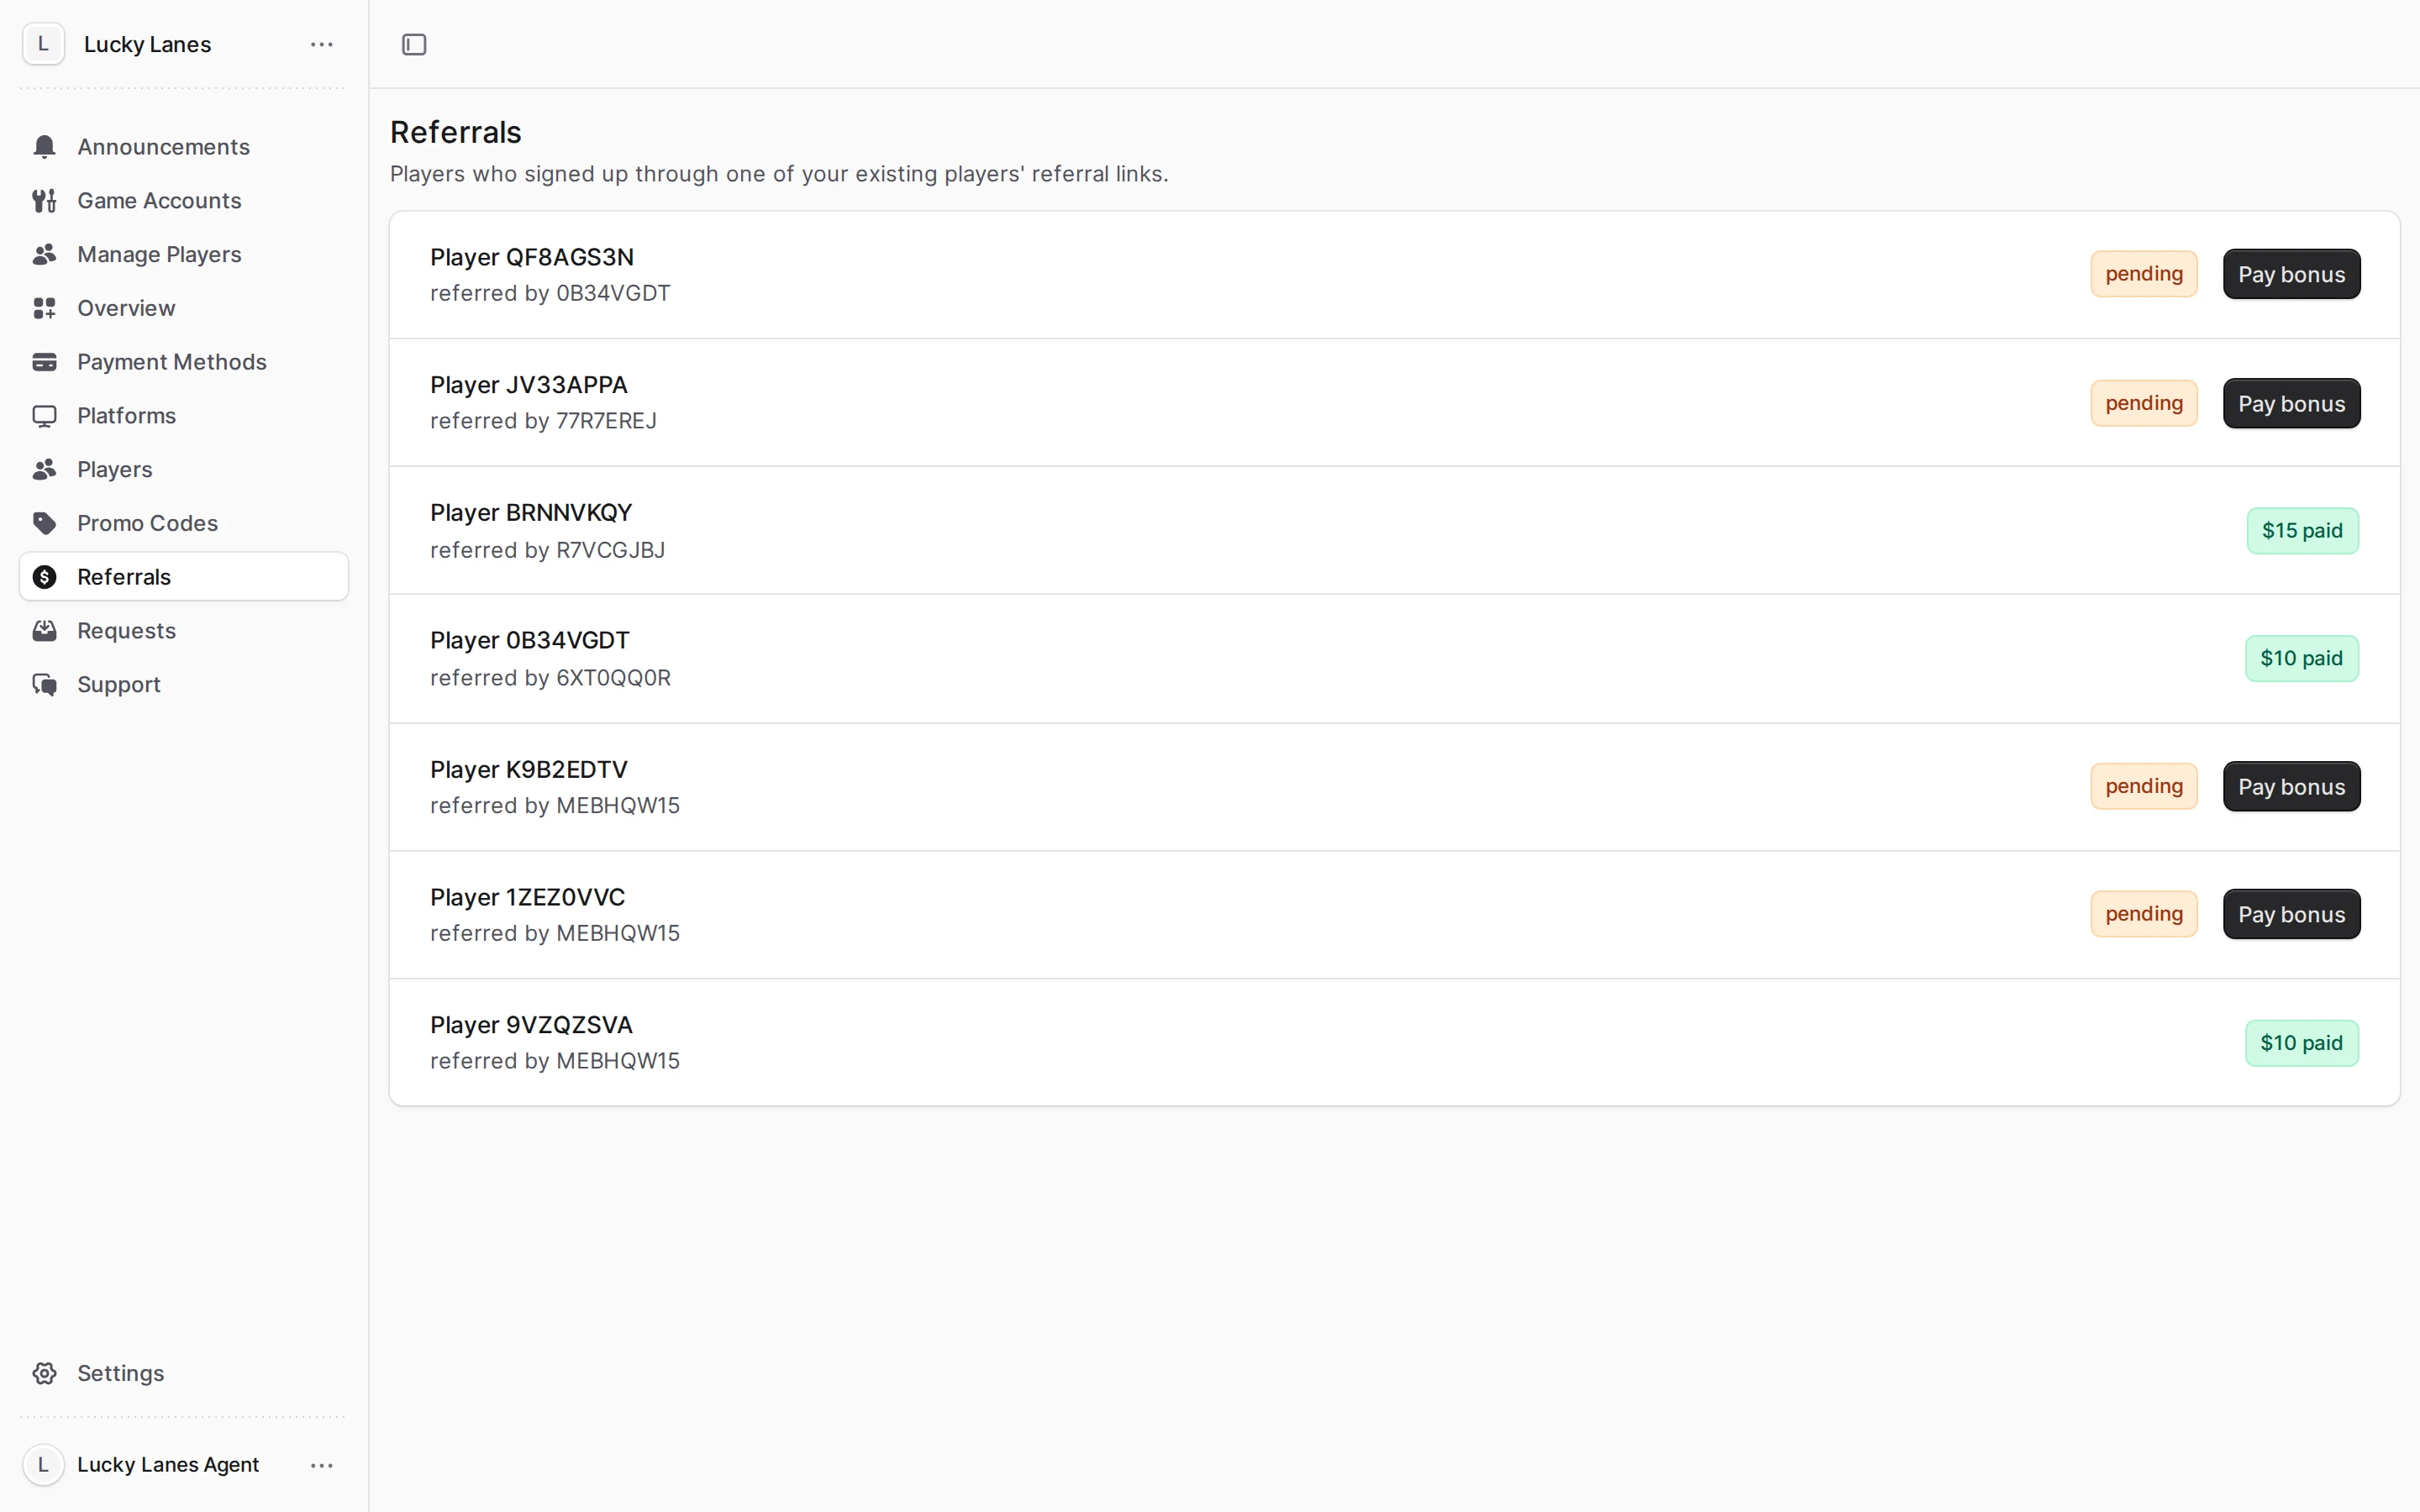Click the Settings gear icon

(x=44, y=1373)
